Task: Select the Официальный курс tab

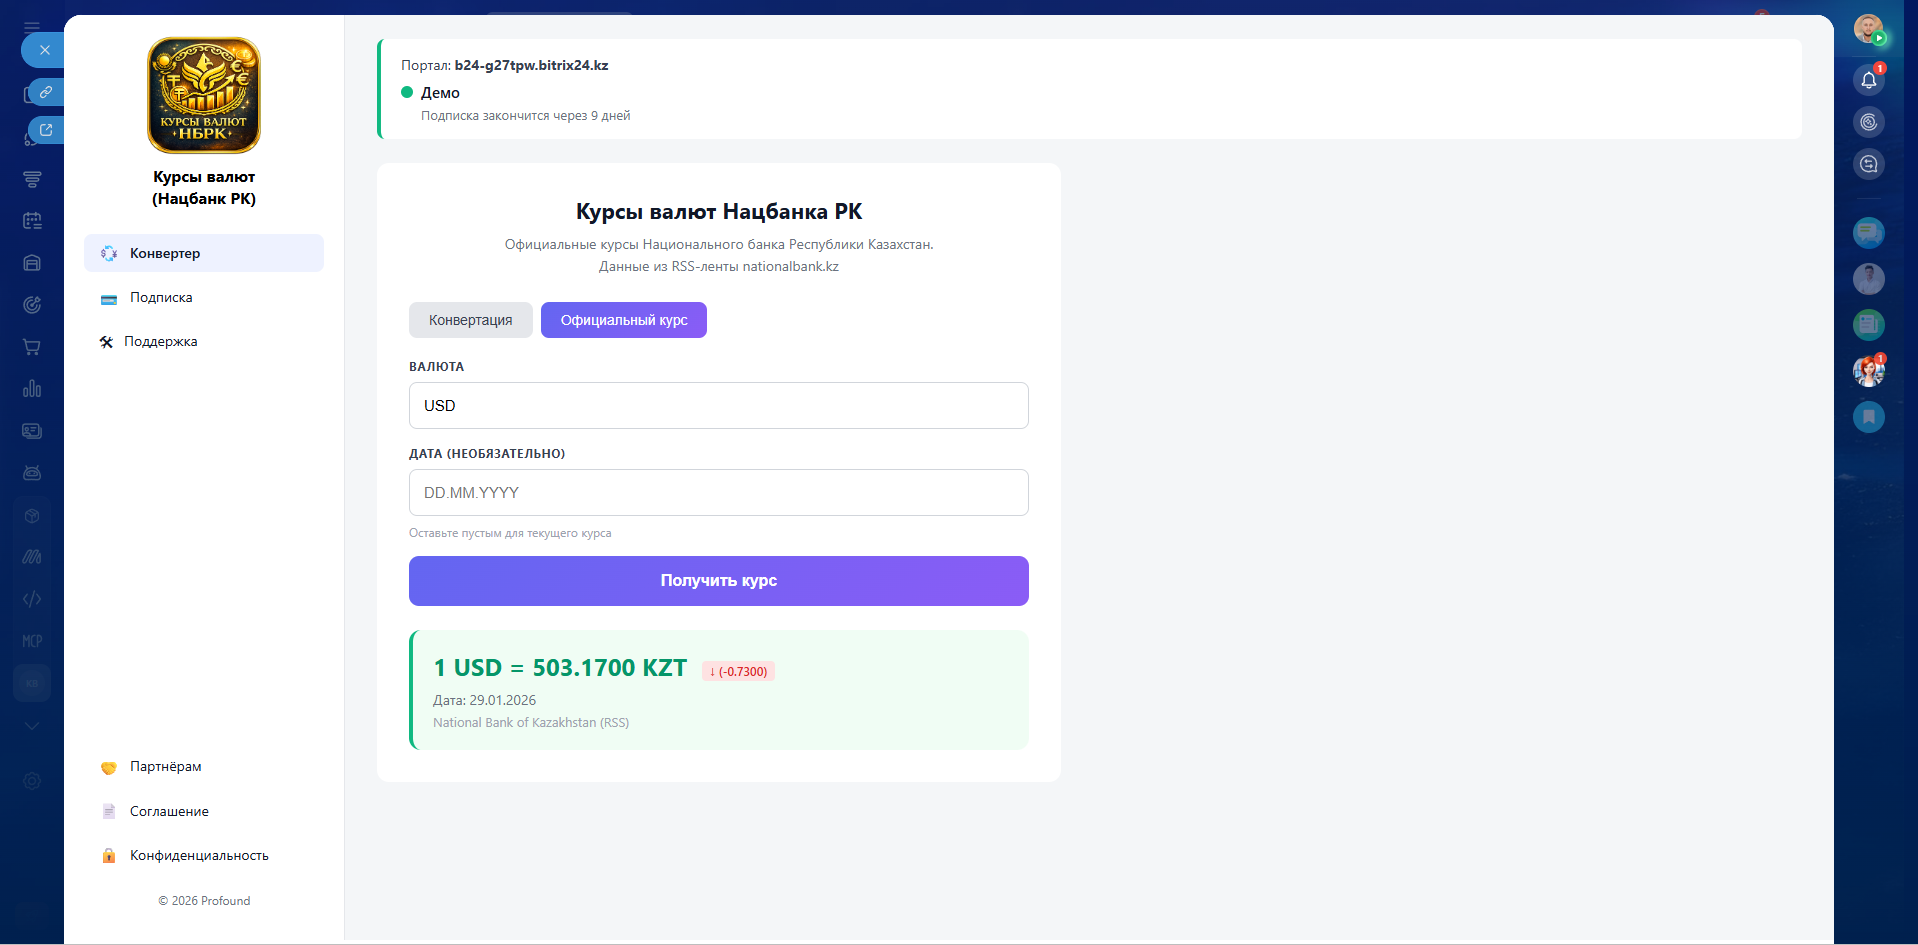Action: pos(624,320)
